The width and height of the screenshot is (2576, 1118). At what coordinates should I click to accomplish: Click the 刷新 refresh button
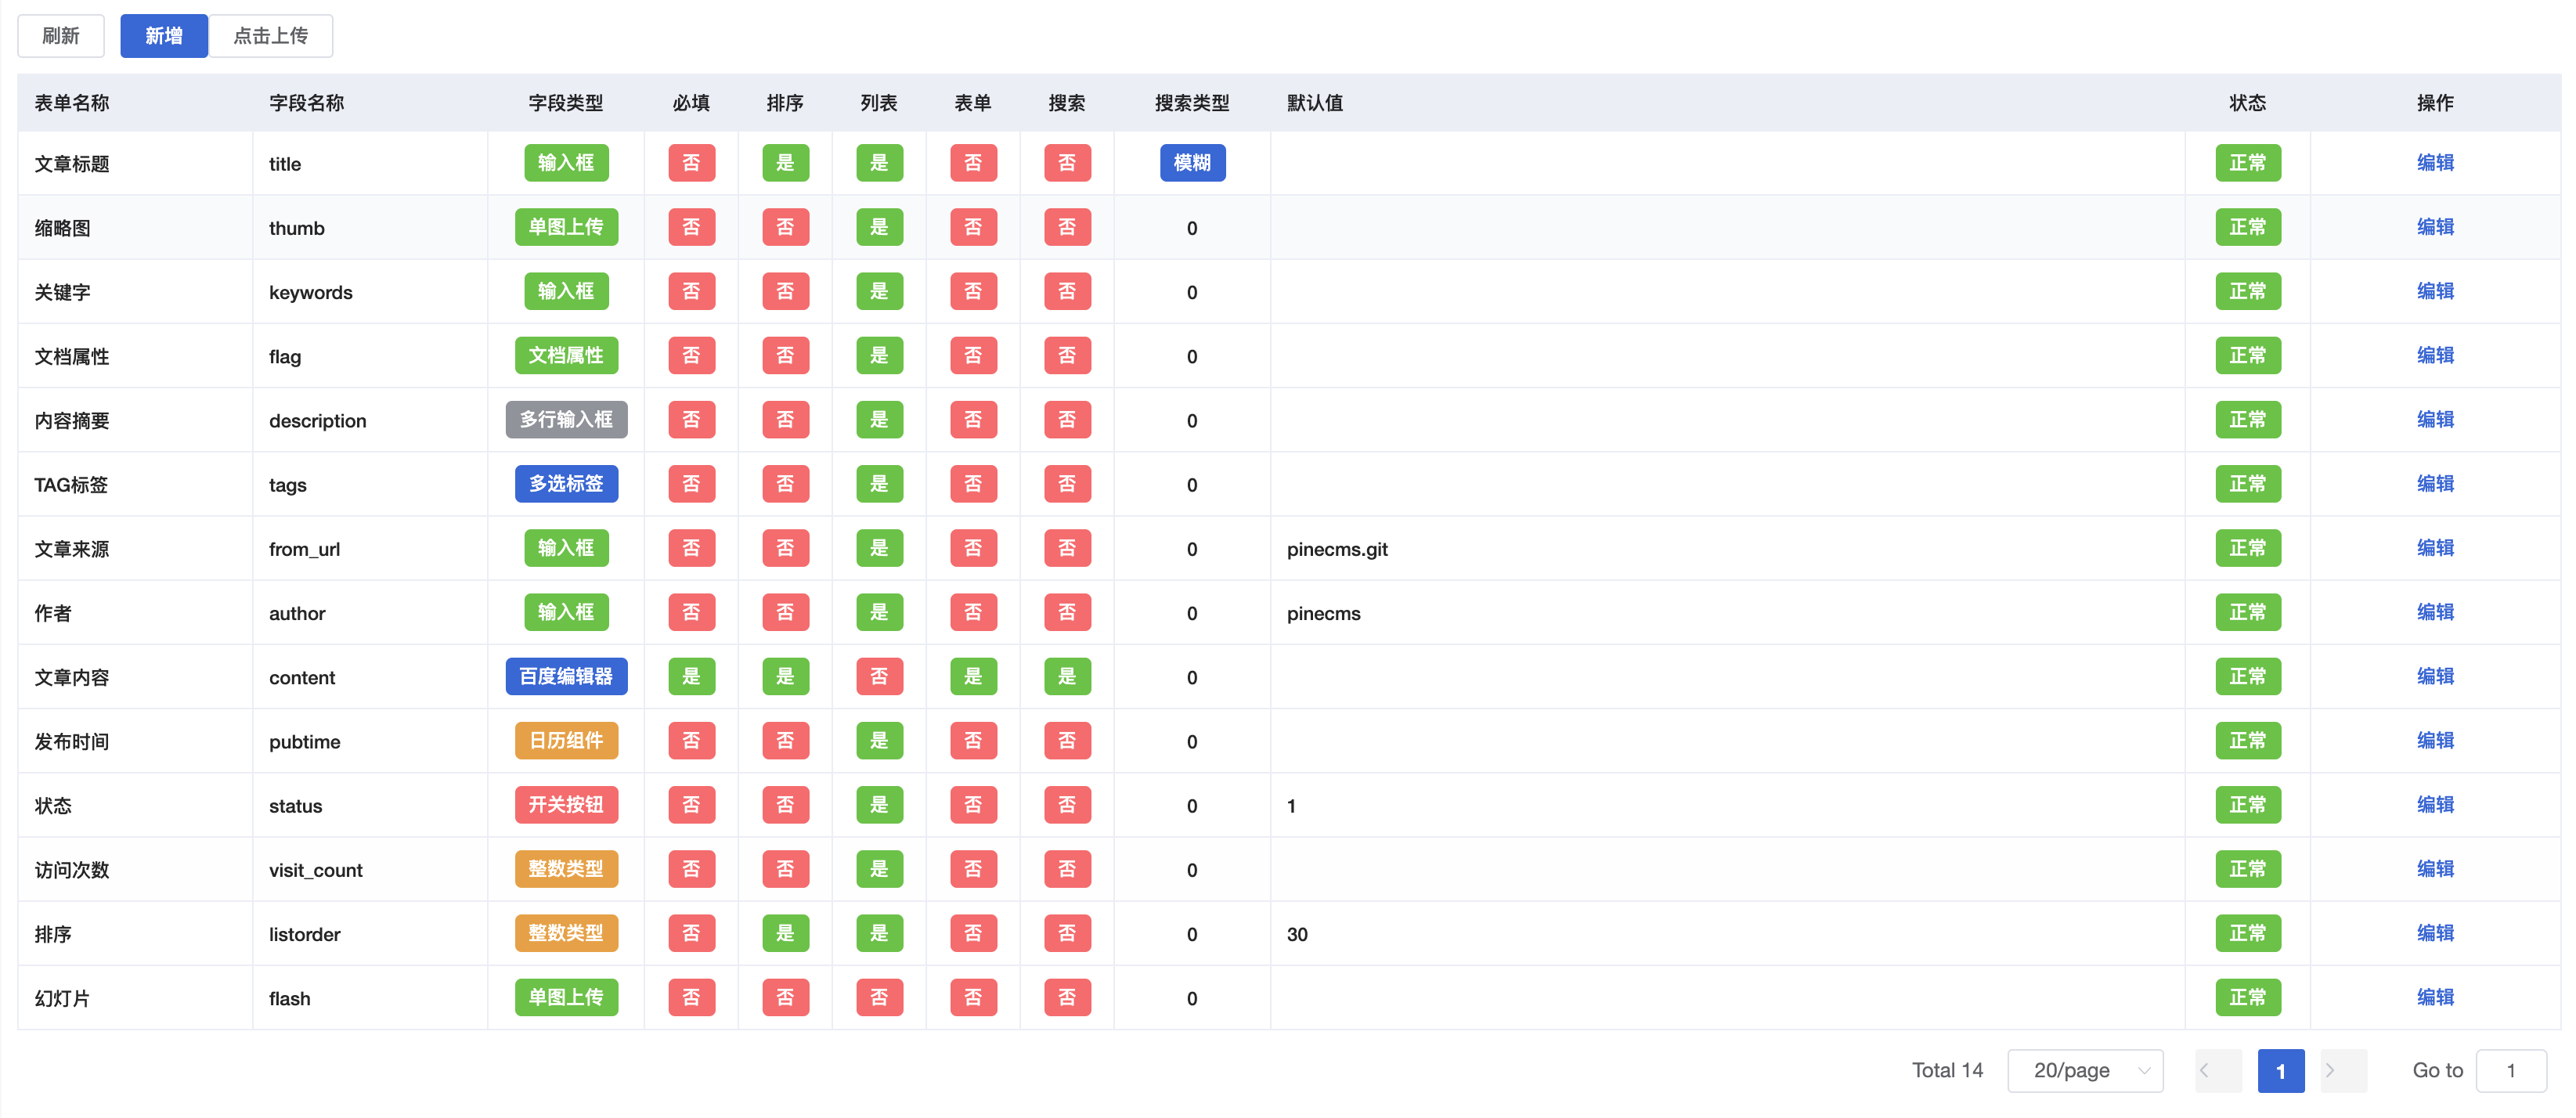(x=60, y=36)
